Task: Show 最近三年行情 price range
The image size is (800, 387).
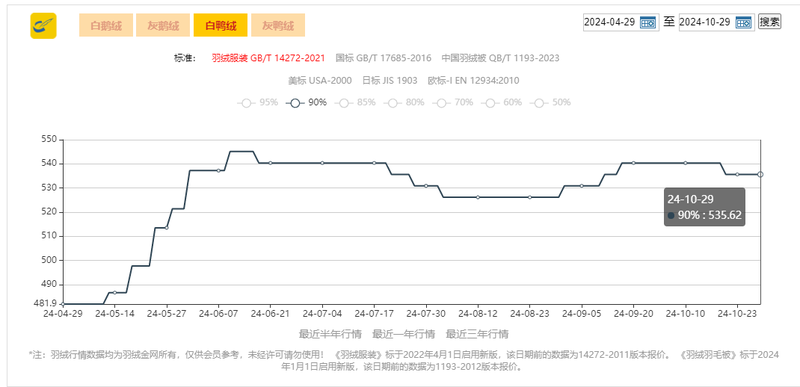Action: click(477, 334)
